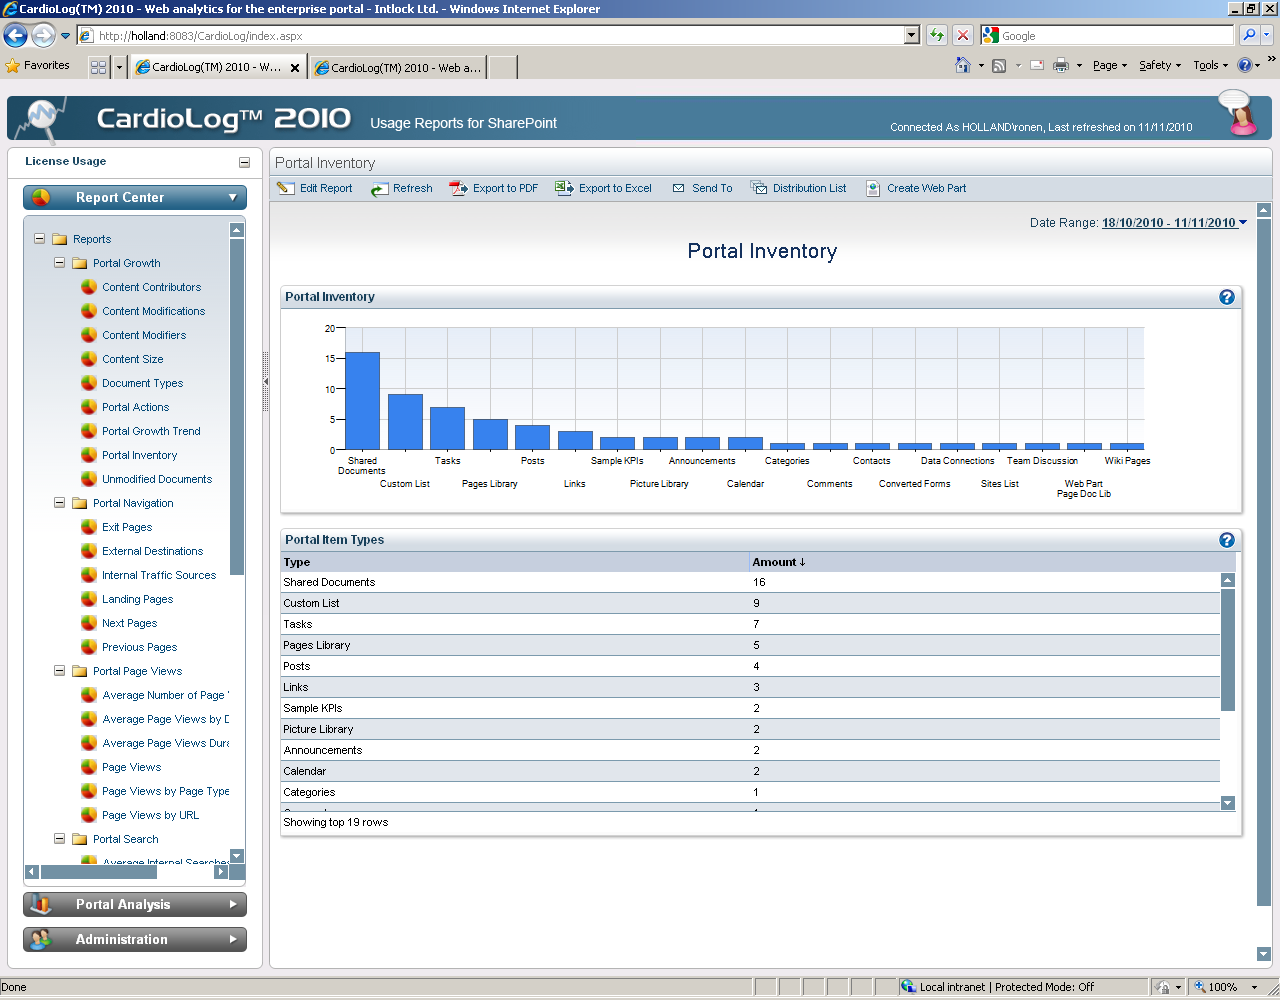
Task: Collapse the Portal Search folder
Action: coord(59,839)
